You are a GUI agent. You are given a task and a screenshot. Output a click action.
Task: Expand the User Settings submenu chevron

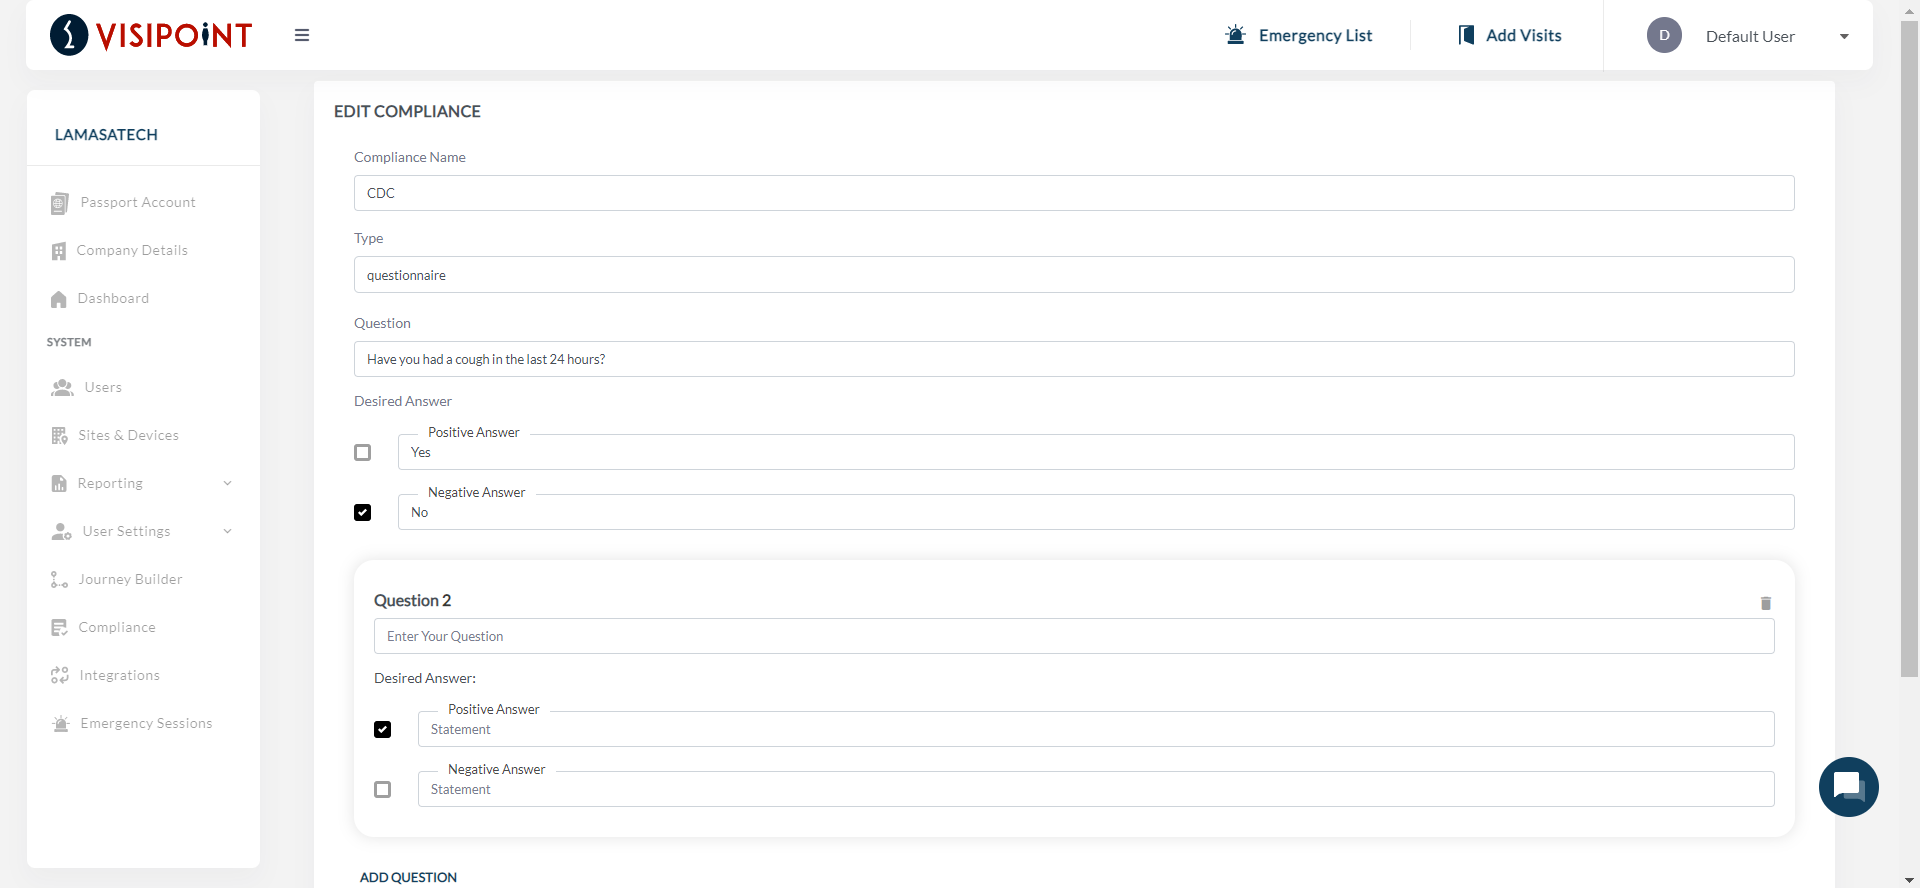click(x=227, y=531)
